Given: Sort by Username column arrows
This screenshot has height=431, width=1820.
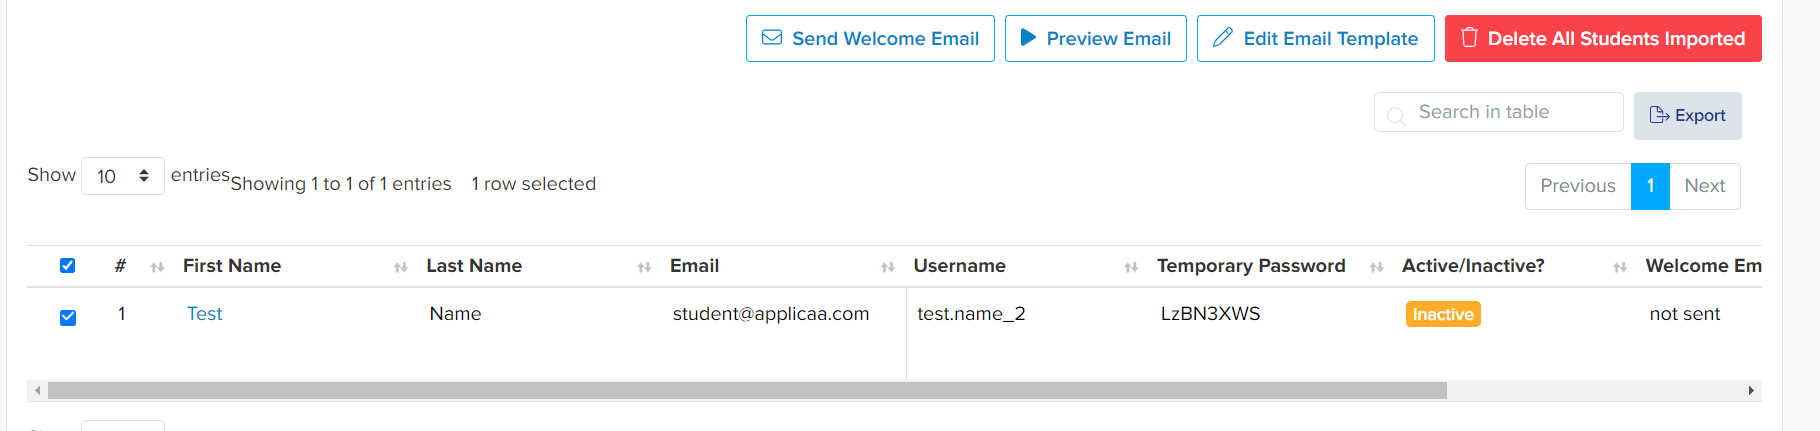Looking at the screenshot, I should pos(1131,267).
